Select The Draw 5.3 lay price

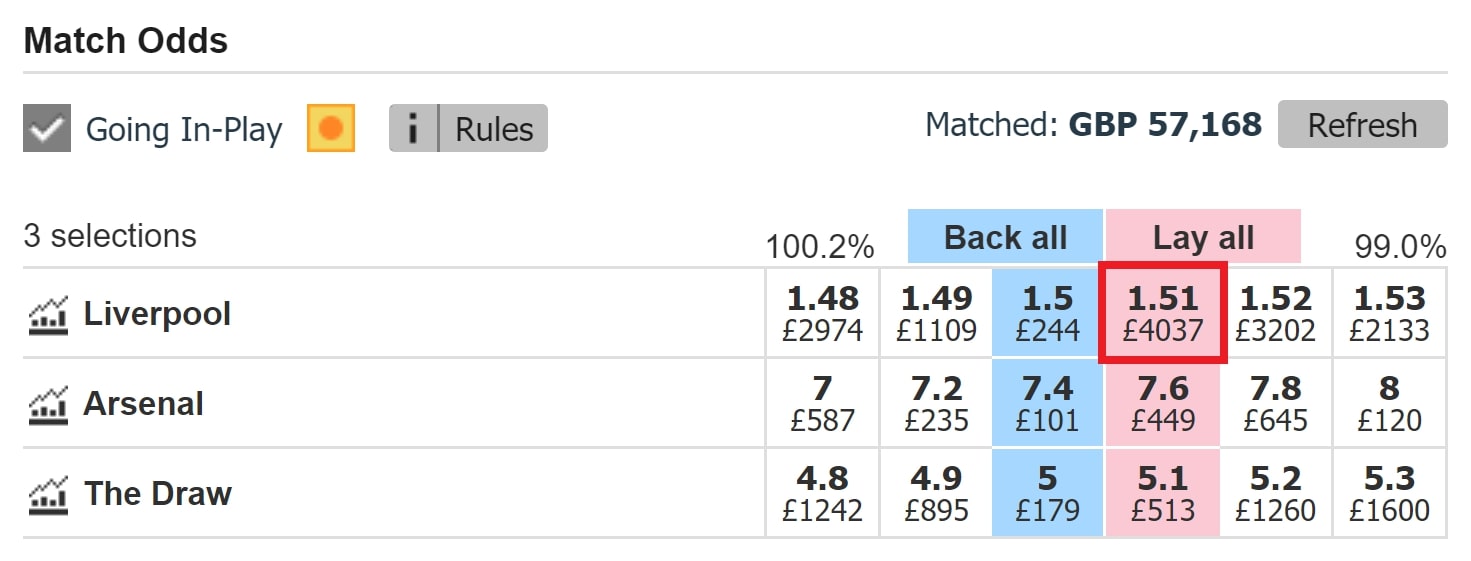coord(1389,493)
